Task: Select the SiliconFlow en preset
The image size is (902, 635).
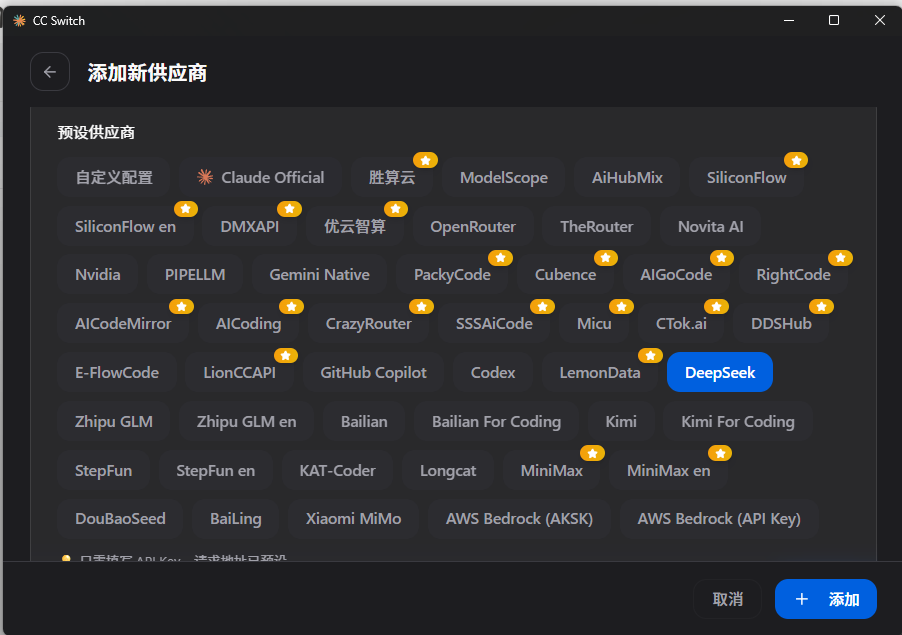Action: (125, 226)
